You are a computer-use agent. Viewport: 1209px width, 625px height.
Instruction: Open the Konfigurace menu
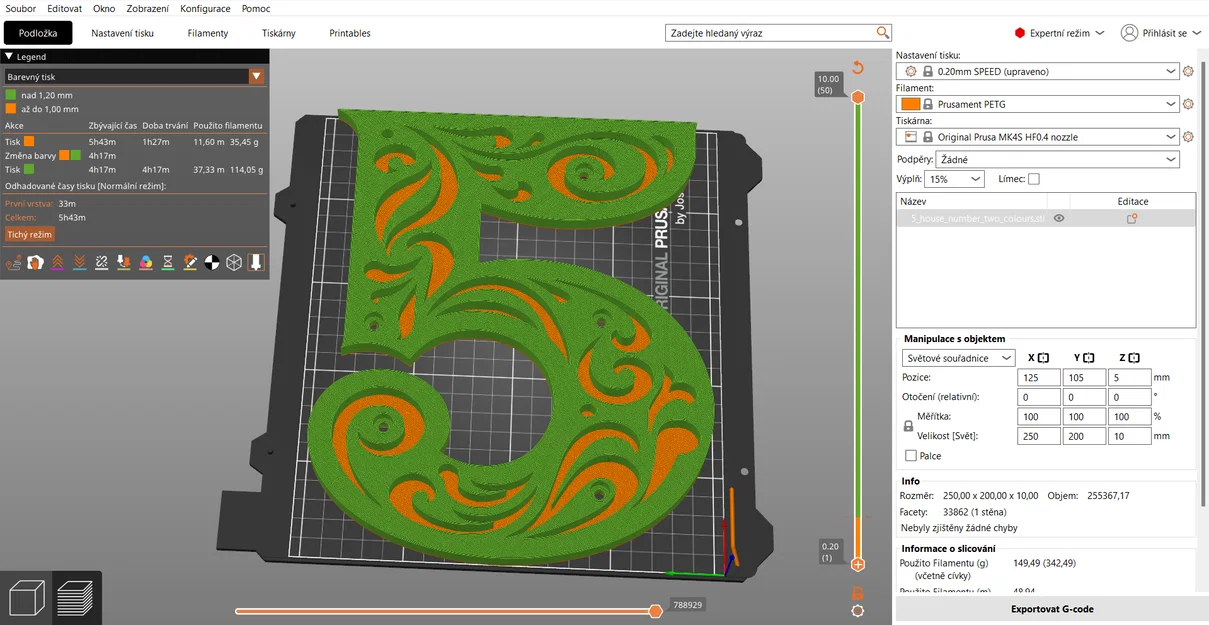click(205, 8)
